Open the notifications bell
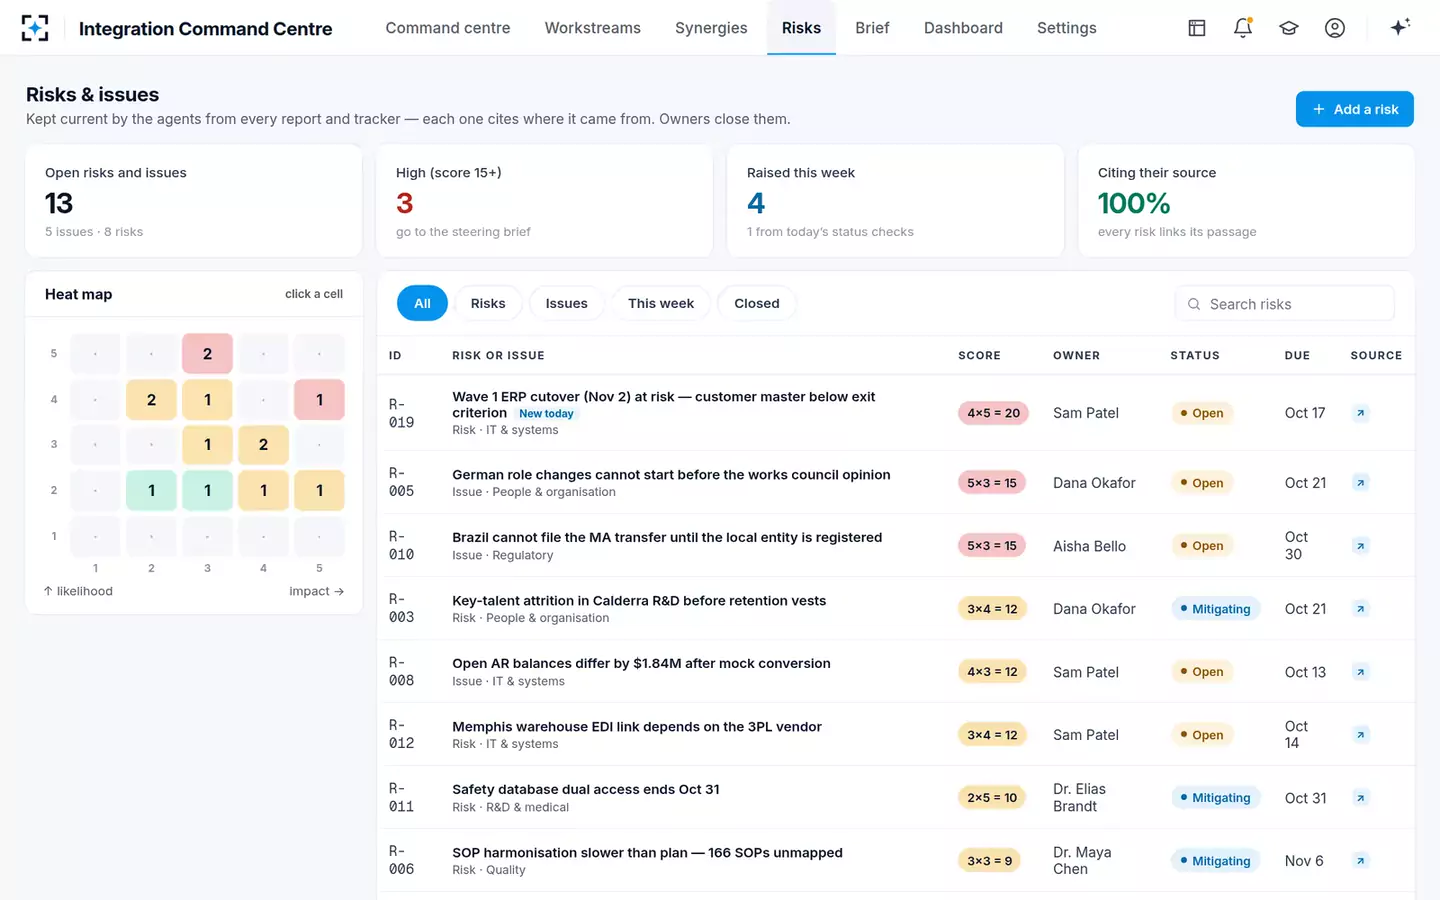 tap(1243, 28)
